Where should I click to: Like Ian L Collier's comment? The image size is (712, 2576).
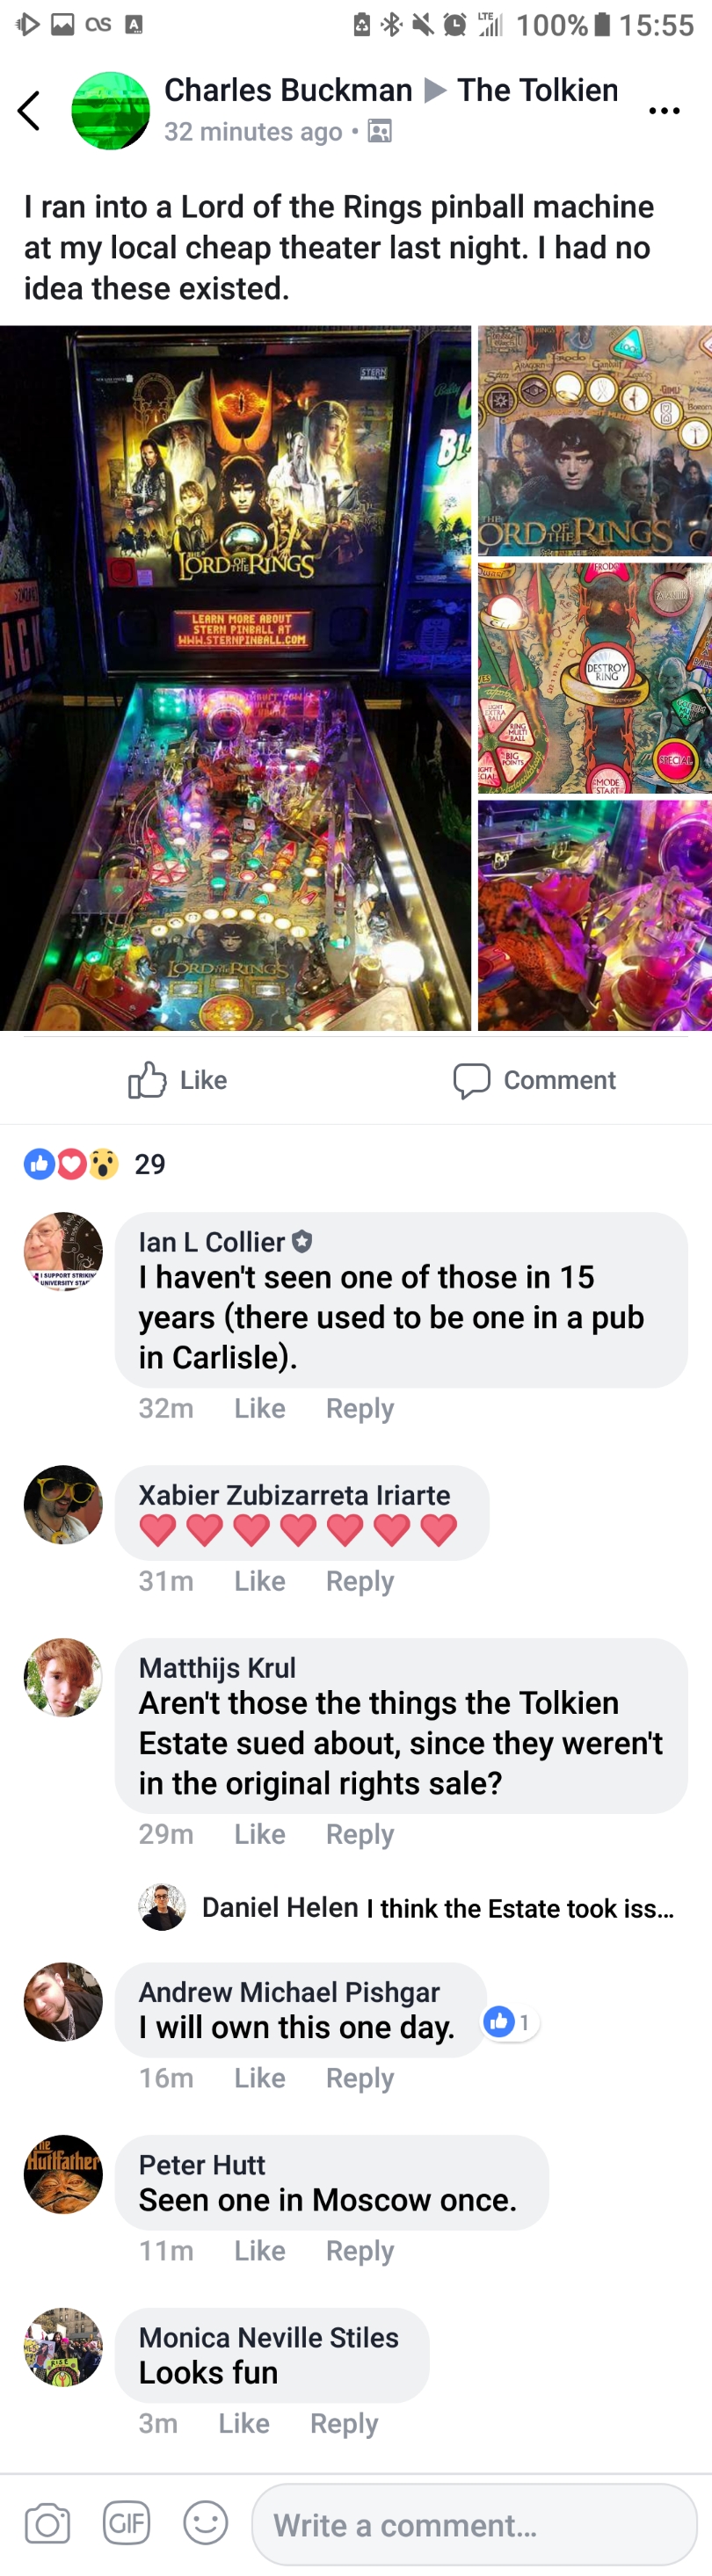260,1408
